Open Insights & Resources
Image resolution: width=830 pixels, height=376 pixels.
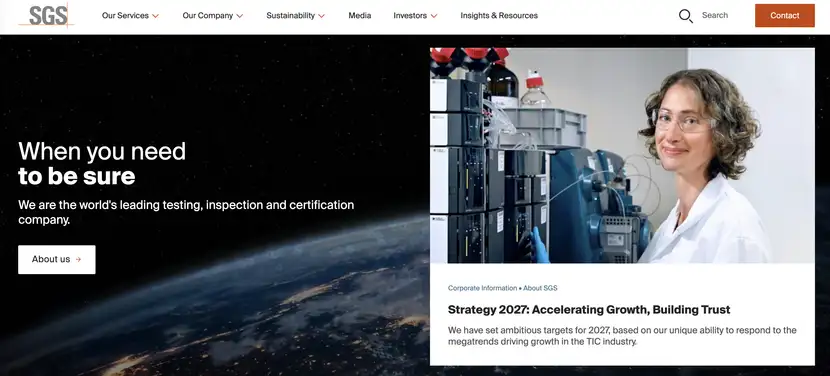[499, 16]
